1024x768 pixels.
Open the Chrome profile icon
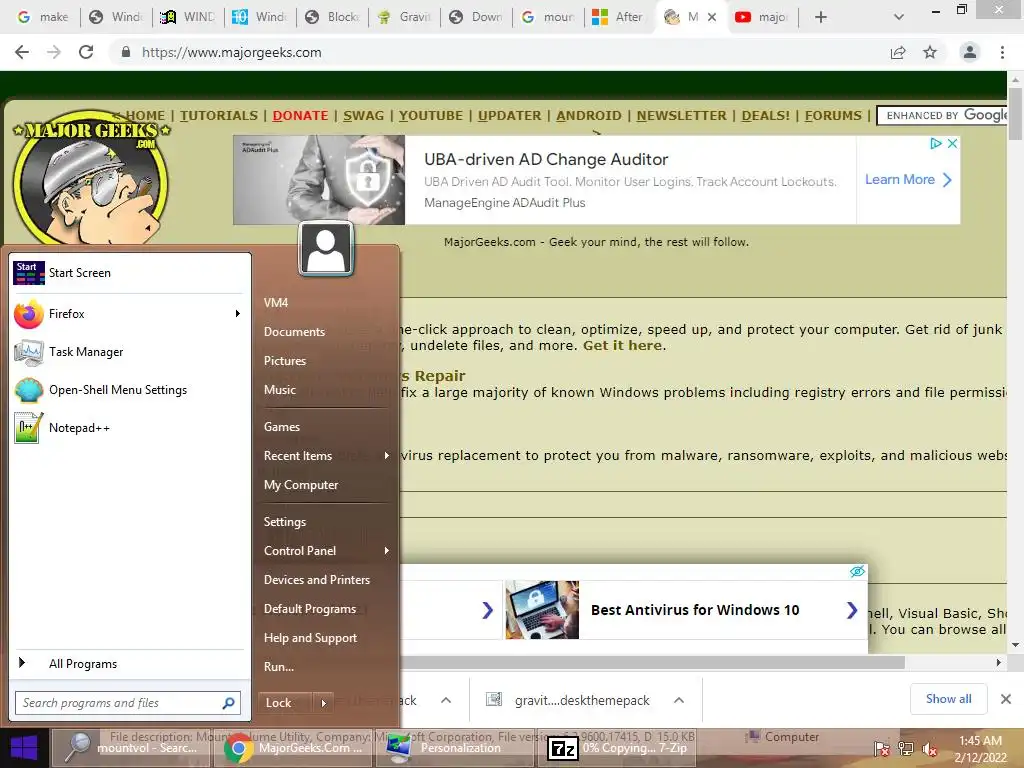point(970,52)
